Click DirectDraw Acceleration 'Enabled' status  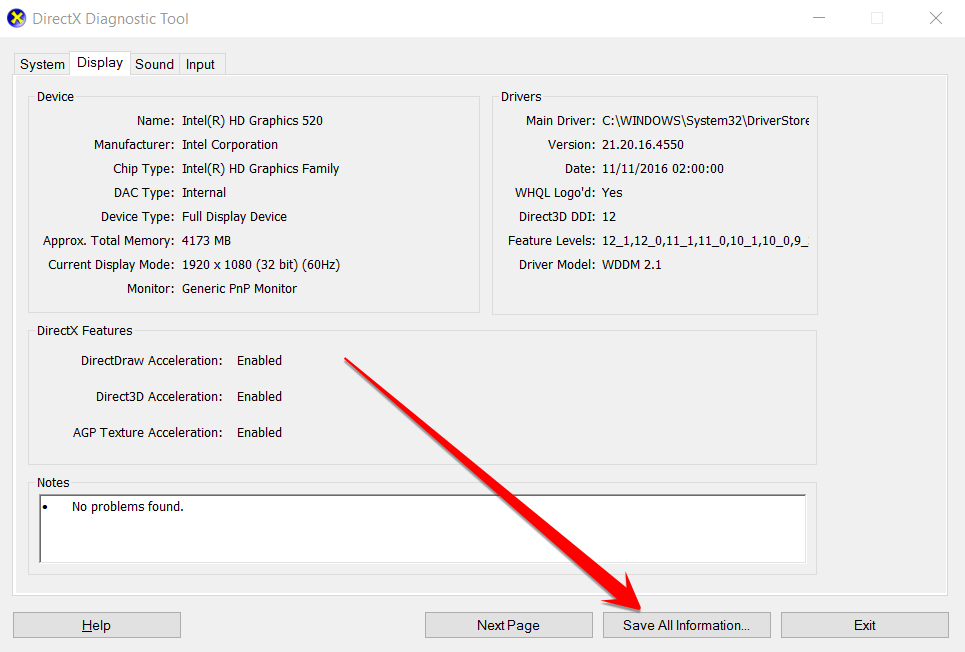[x=259, y=361]
